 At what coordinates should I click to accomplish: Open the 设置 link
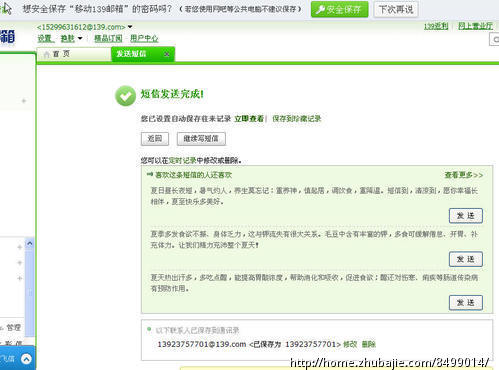[45, 38]
